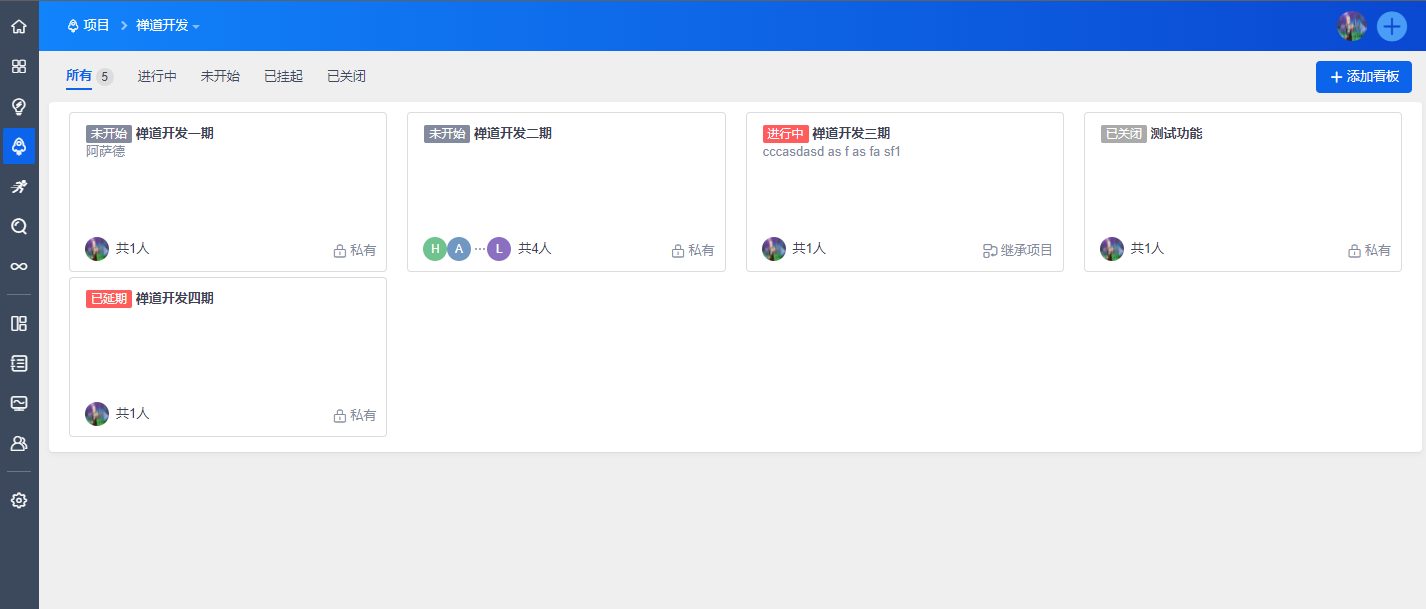Open the running-figure execution sidebar icon

[19, 186]
